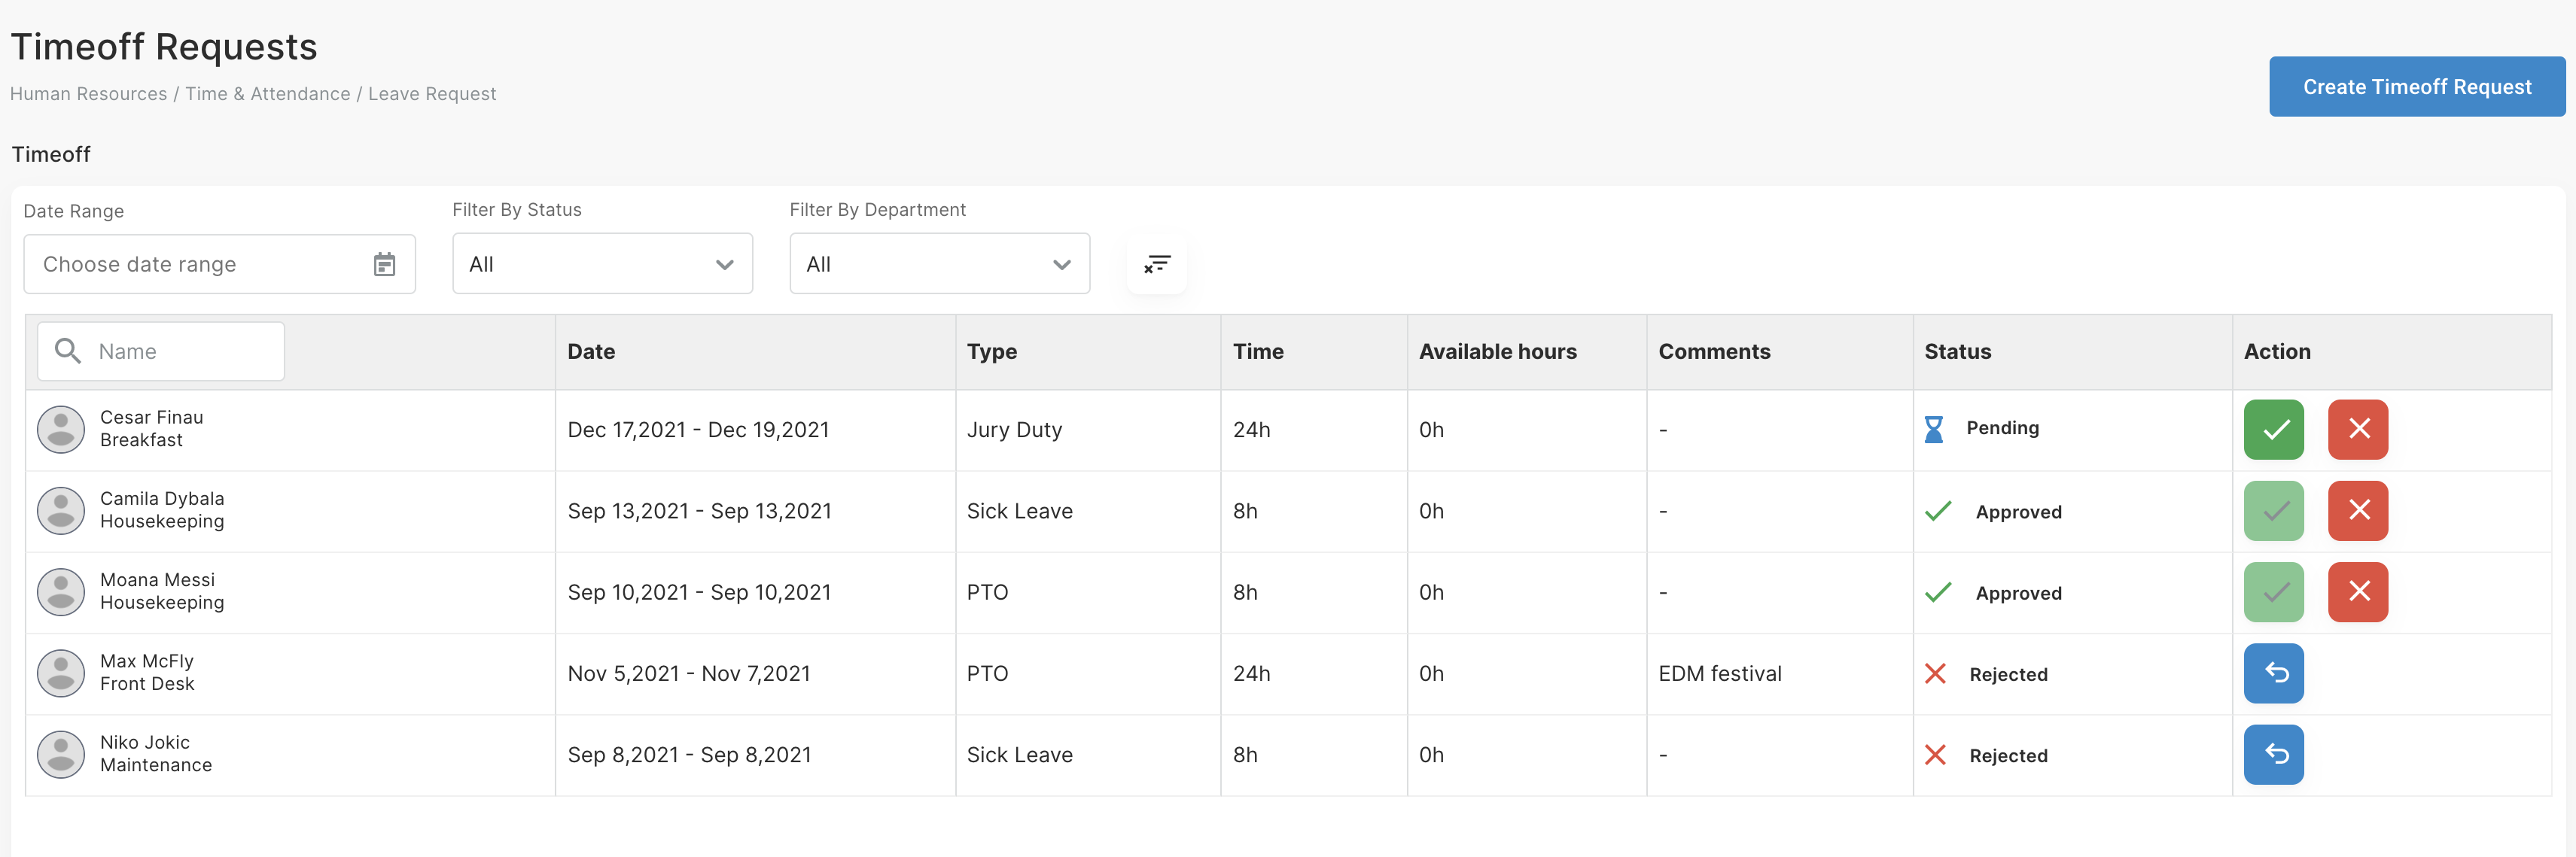Click date Dec 17,2021 - Dec 19,2021
The image size is (2576, 857).
[698, 430]
